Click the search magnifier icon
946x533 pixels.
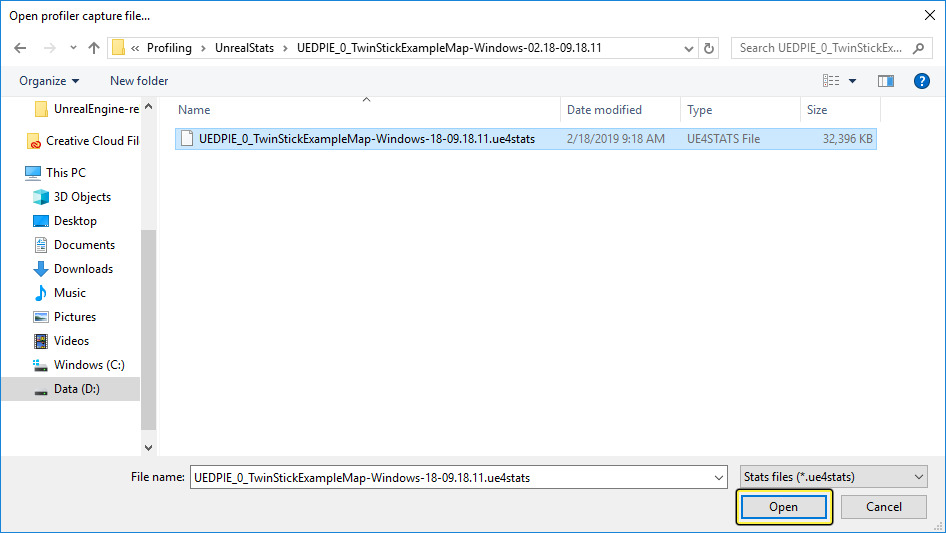click(918, 48)
